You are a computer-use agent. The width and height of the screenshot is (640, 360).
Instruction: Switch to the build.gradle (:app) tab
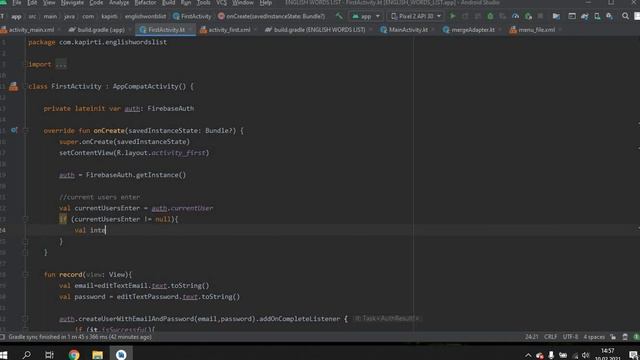point(100,30)
